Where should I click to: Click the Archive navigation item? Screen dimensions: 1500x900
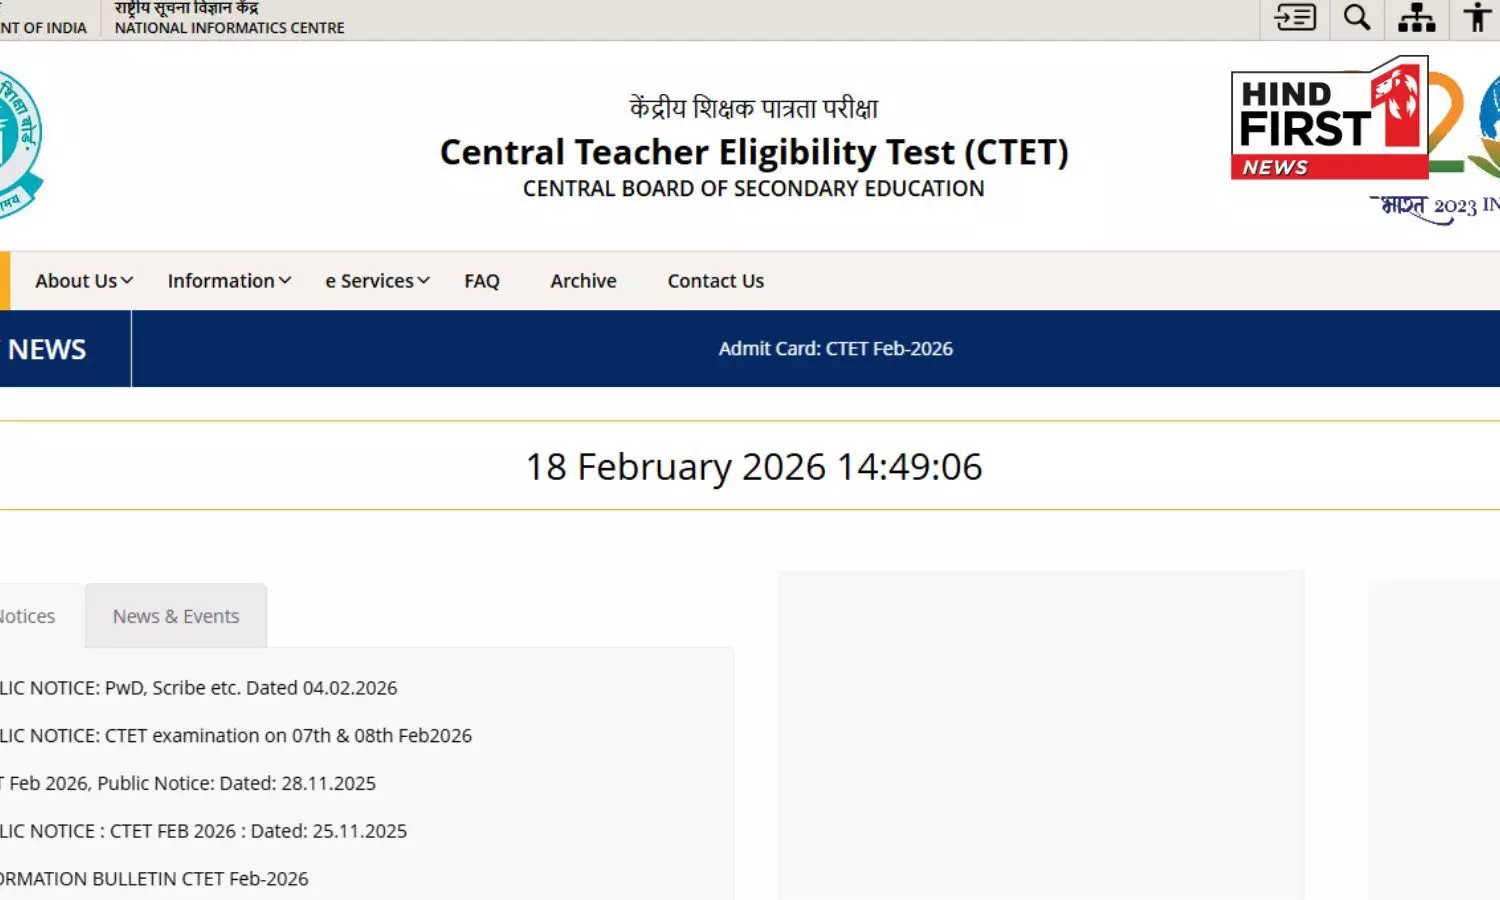(582, 281)
